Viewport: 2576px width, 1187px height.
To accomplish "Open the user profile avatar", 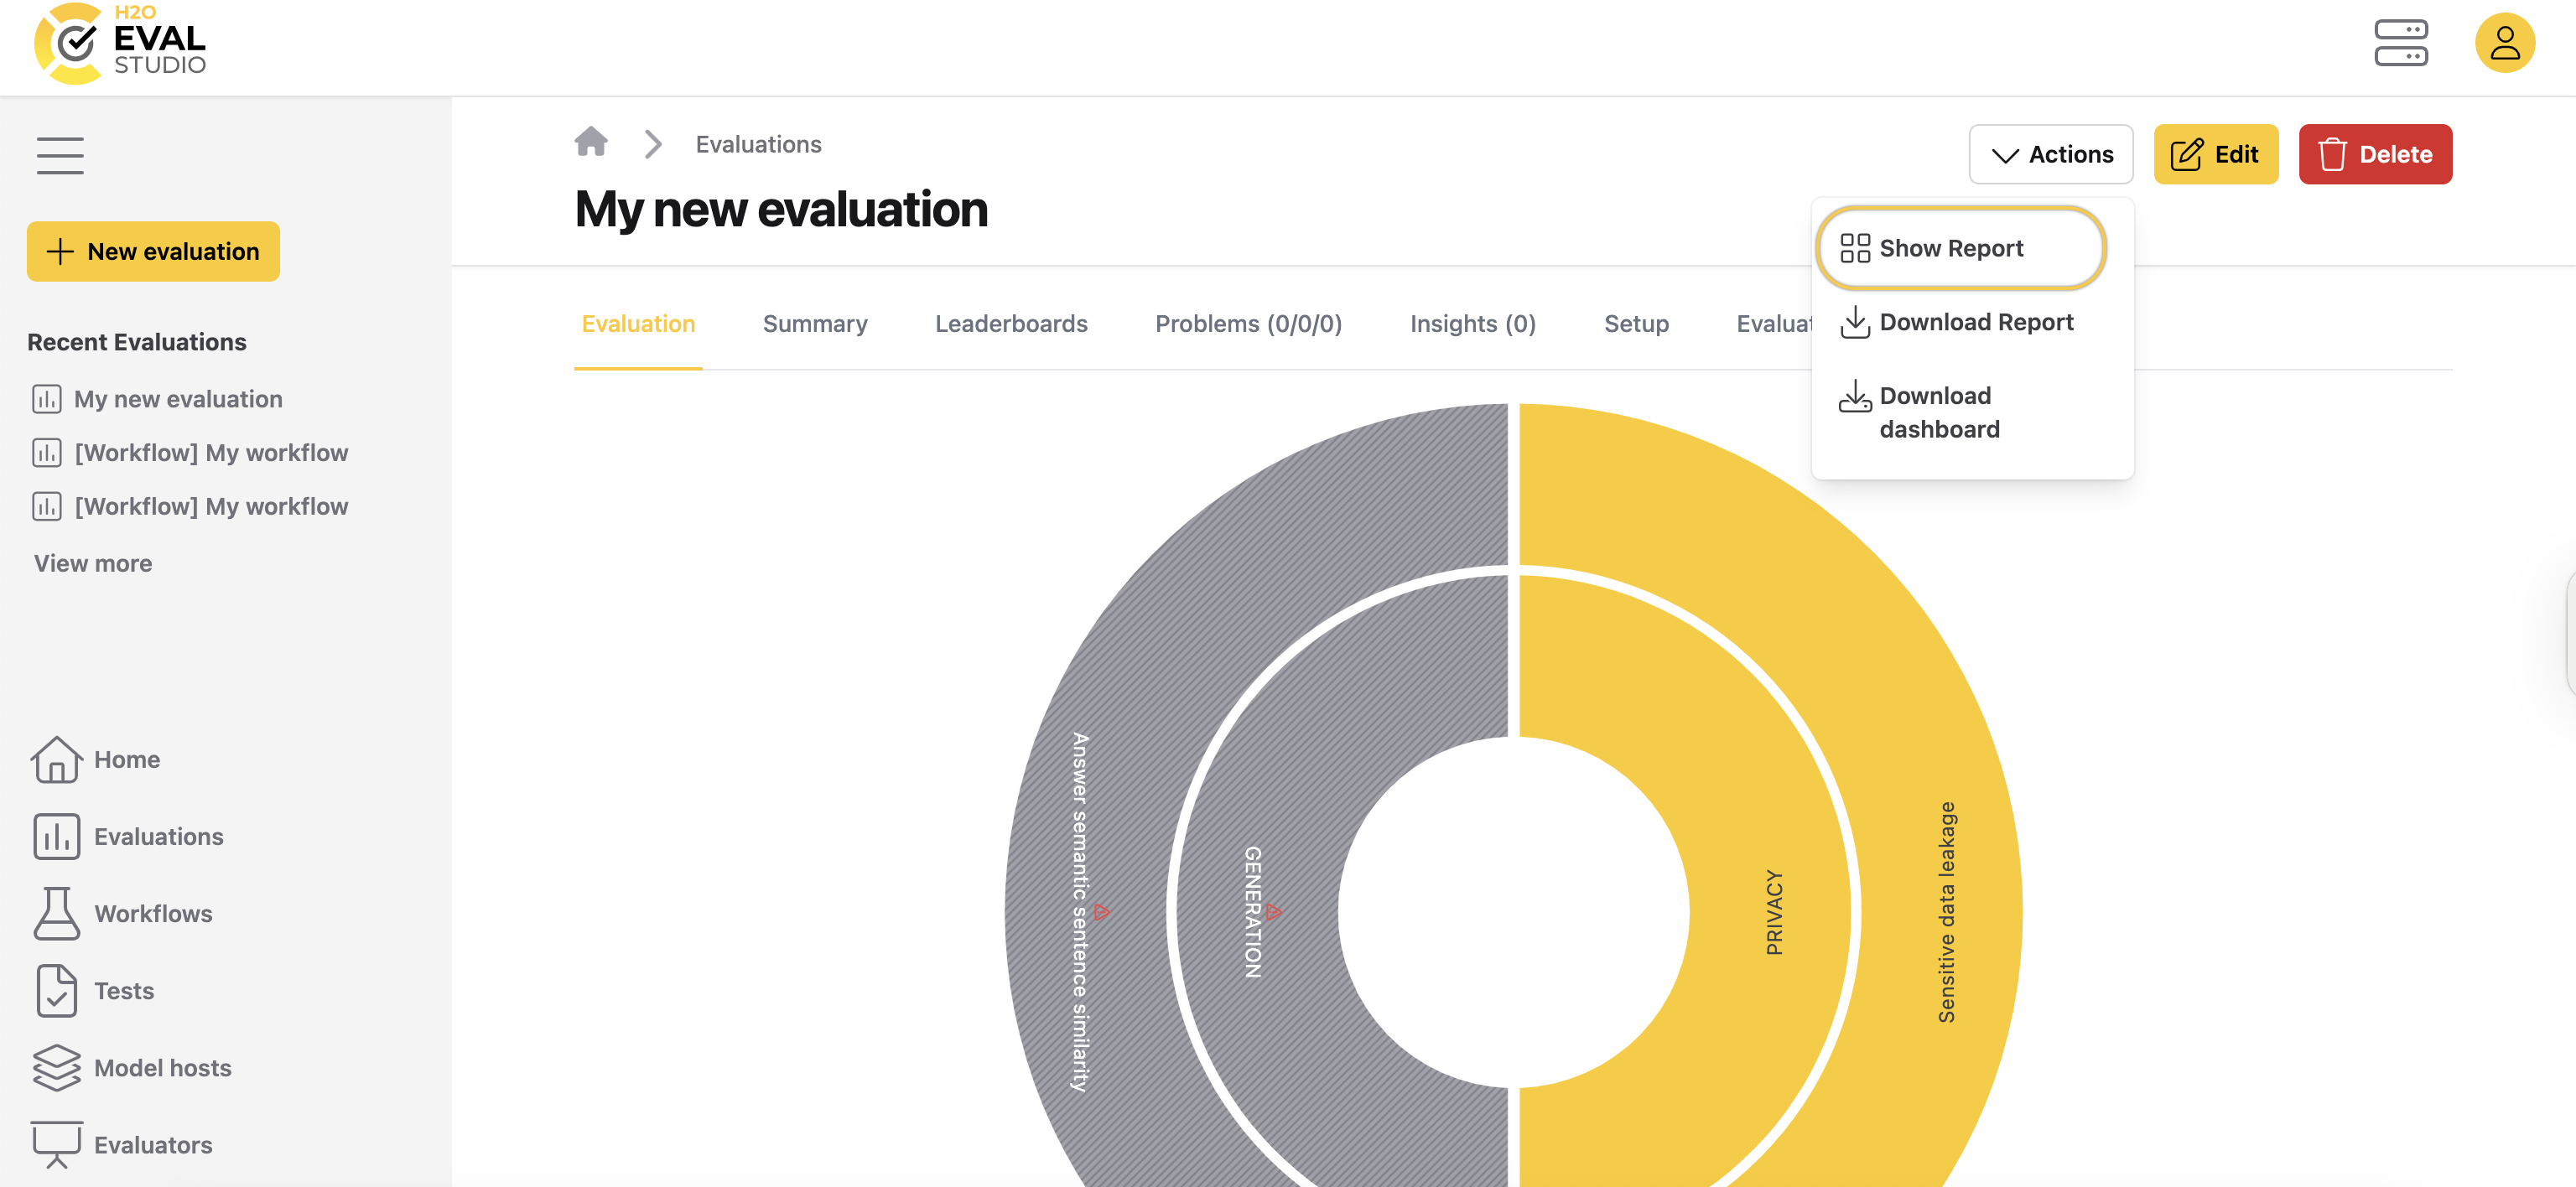I will click(x=2503, y=43).
